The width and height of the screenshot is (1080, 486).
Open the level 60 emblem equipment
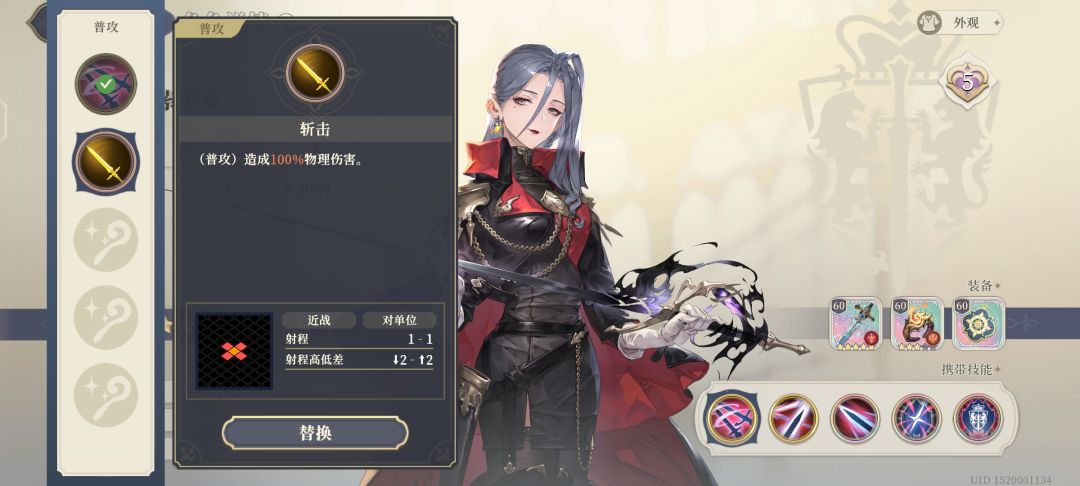point(979,324)
